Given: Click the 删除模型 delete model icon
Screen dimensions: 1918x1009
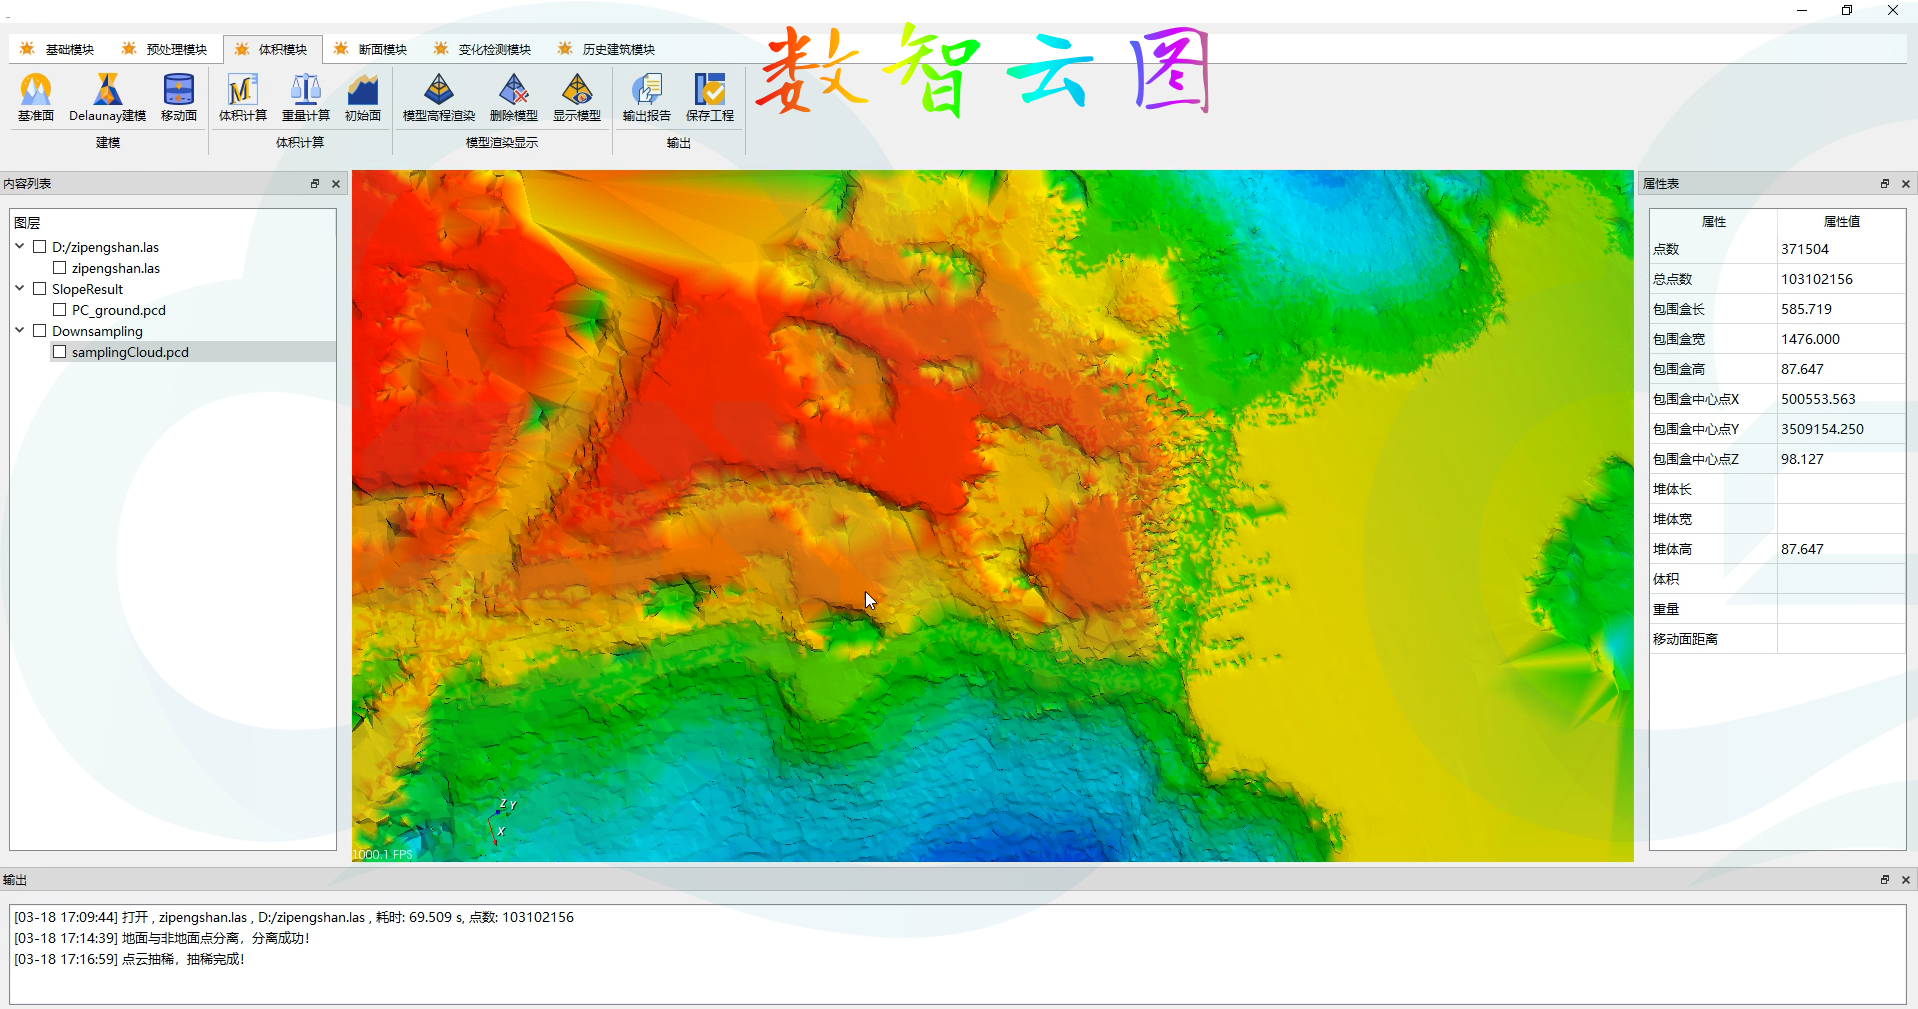Looking at the screenshot, I should coord(513,91).
